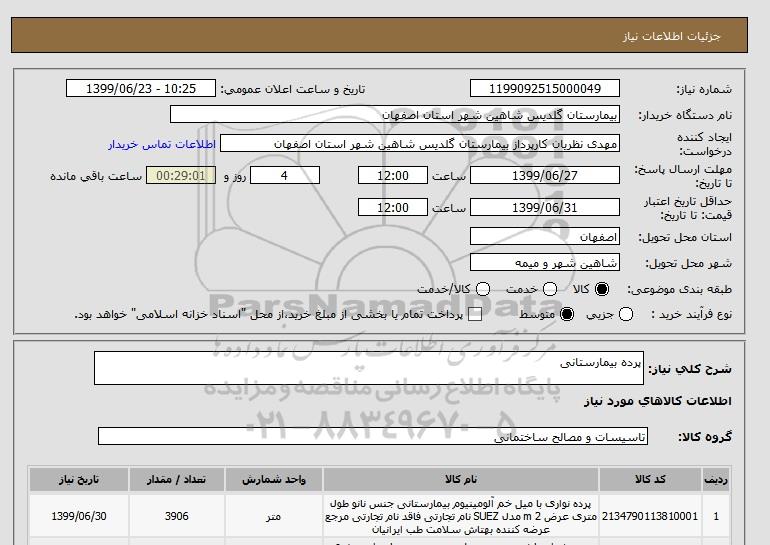The image size is (770, 545).
Task: Click the تاریخ نیاز column header
Action: point(79,480)
